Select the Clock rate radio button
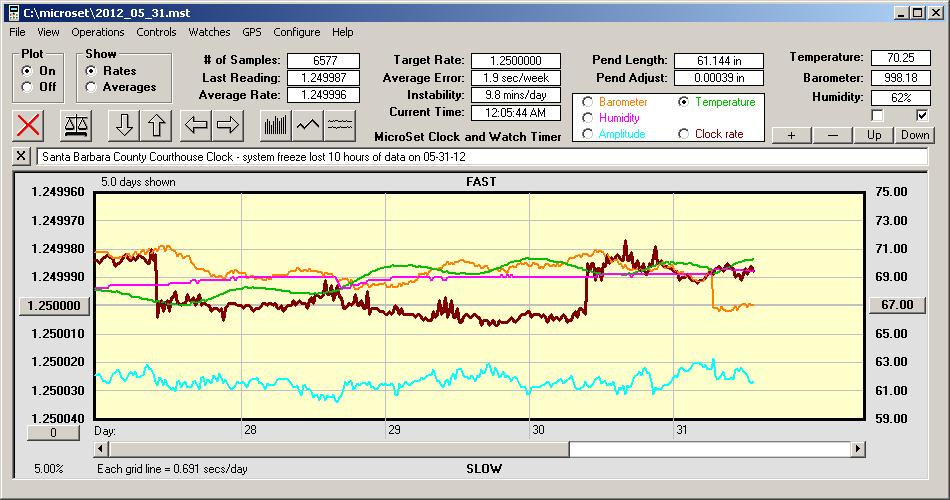950x500 pixels. coord(683,134)
